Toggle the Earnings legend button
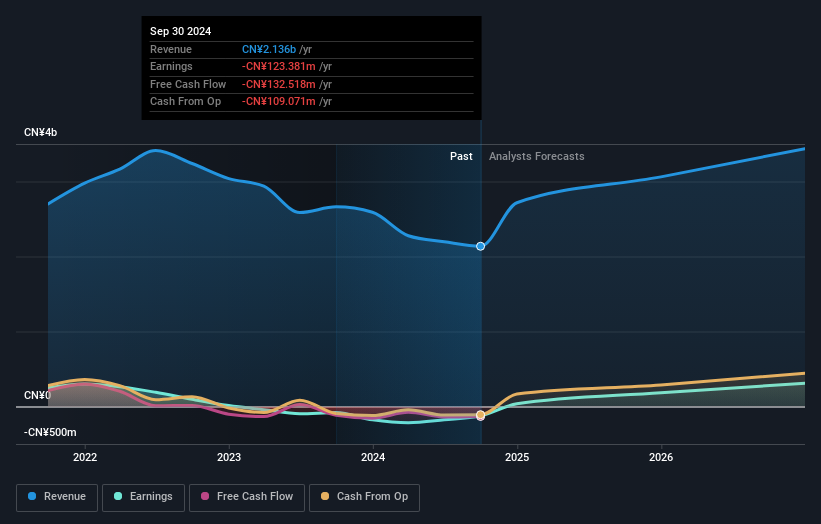Screen dimensions: 821x524 (x=143, y=497)
